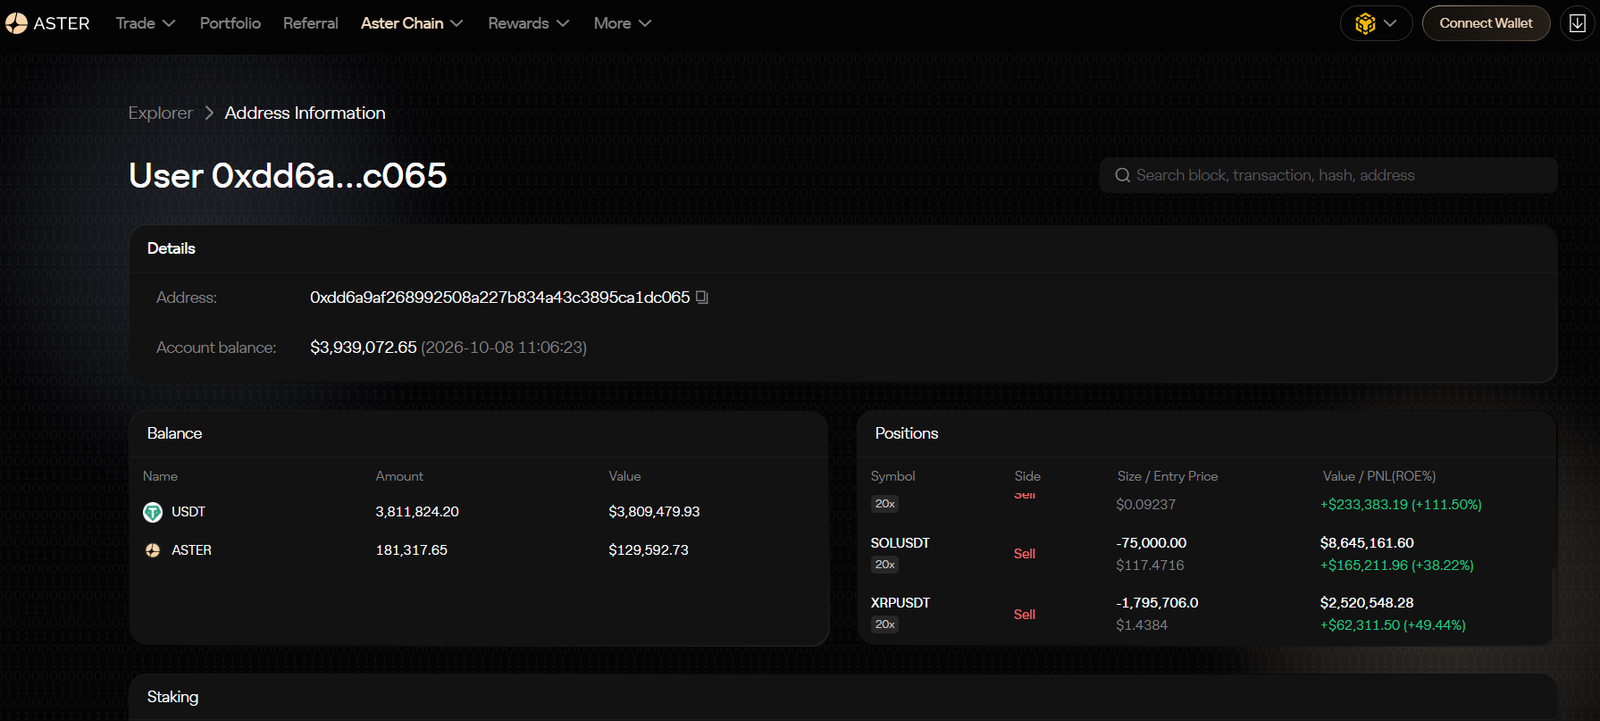Click the download icon in top right
Viewport: 1600px width, 721px height.
tap(1577, 23)
